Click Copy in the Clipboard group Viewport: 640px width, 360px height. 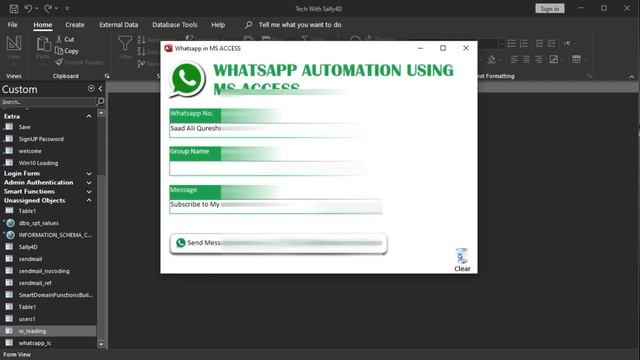coord(67,51)
